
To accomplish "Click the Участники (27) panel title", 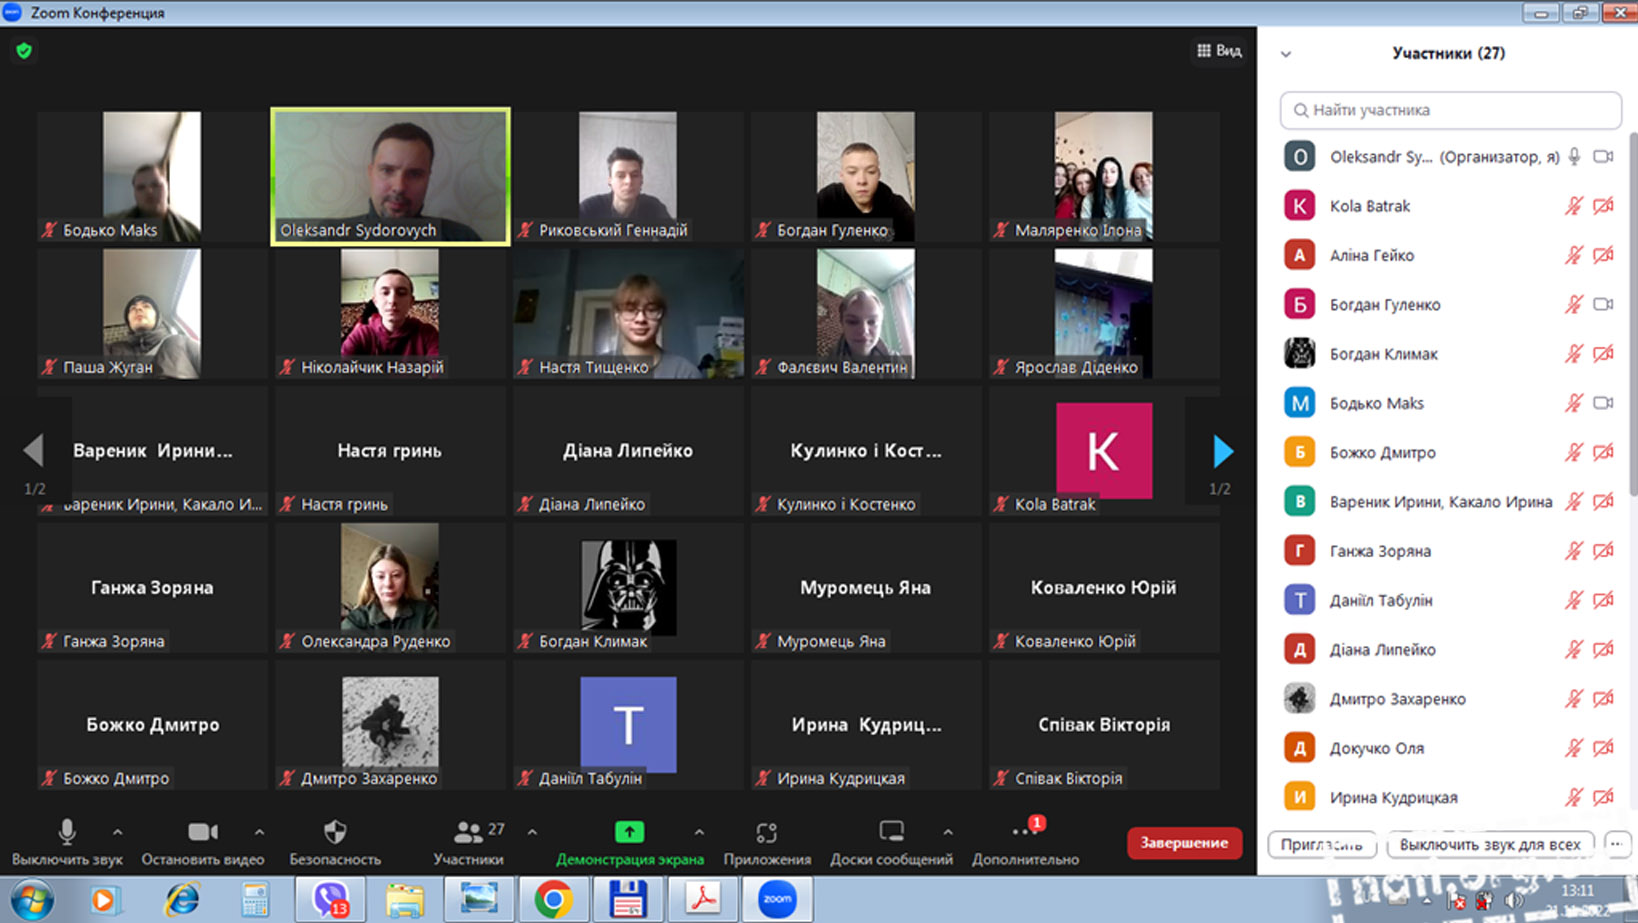I will tap(1448, 53).
